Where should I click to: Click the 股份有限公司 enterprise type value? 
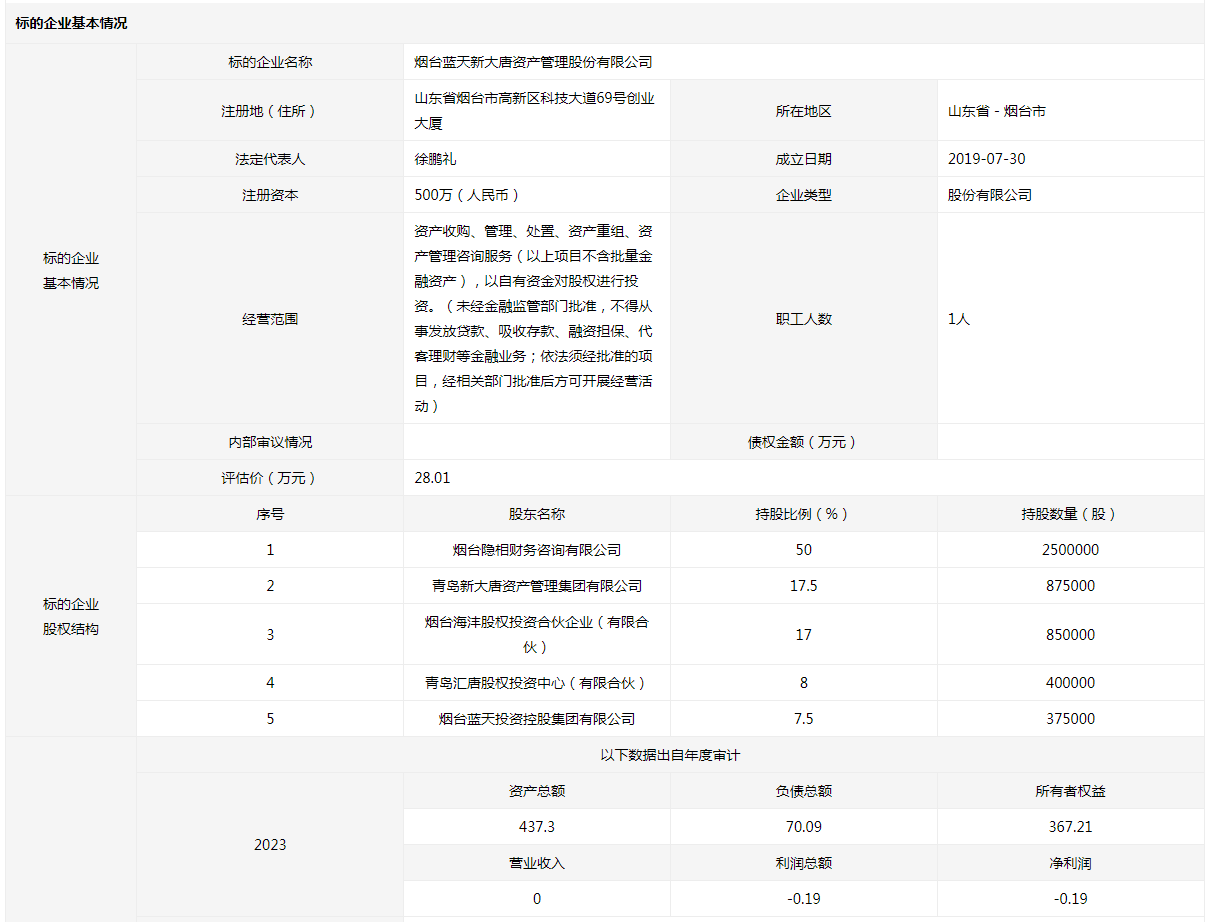989,195
